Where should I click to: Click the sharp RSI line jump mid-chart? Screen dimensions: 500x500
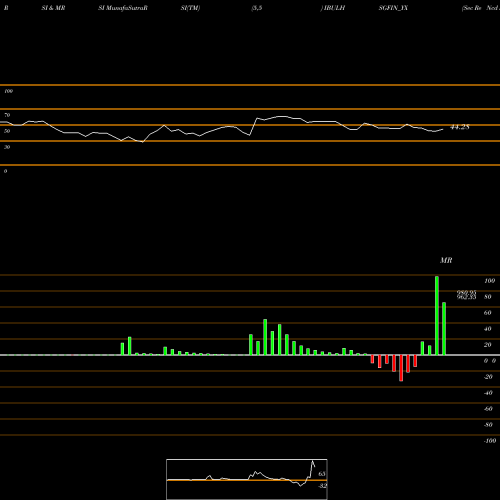[253, 127]
